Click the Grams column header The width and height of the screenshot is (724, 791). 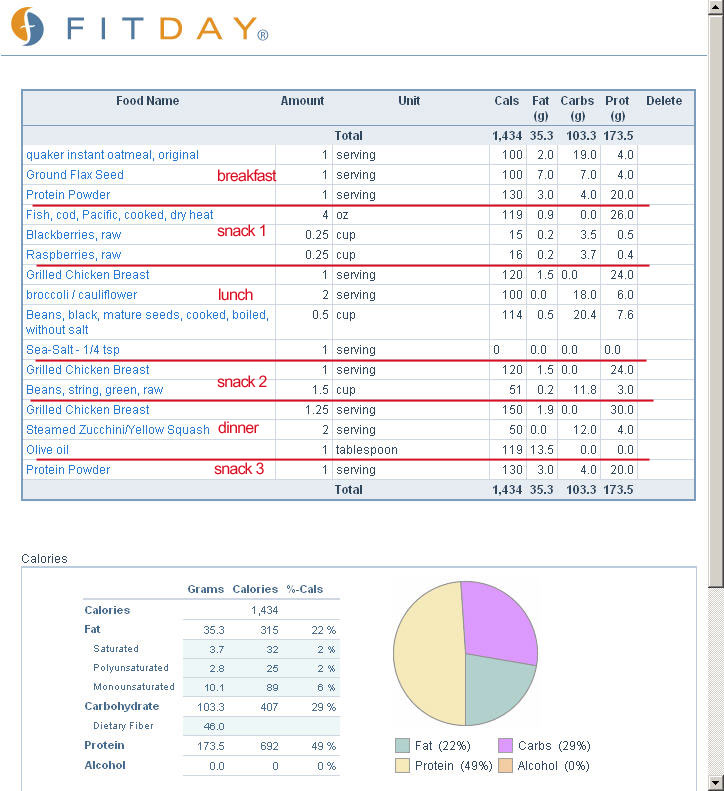[205, 589]
